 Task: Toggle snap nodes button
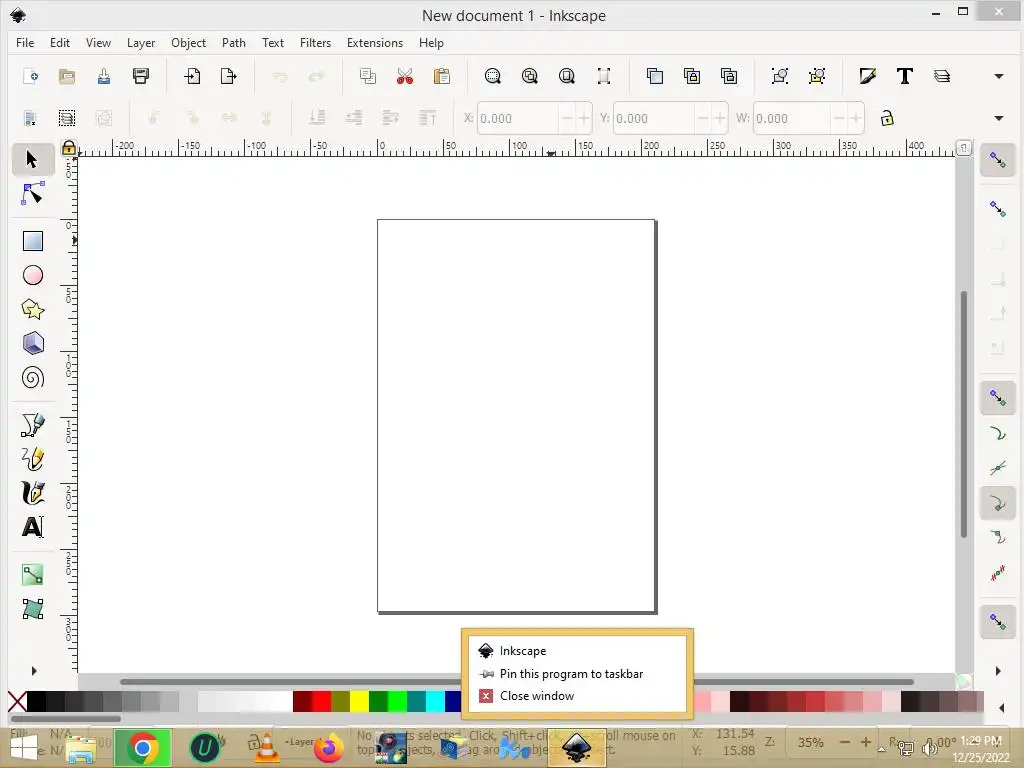[x=997, y=398]
